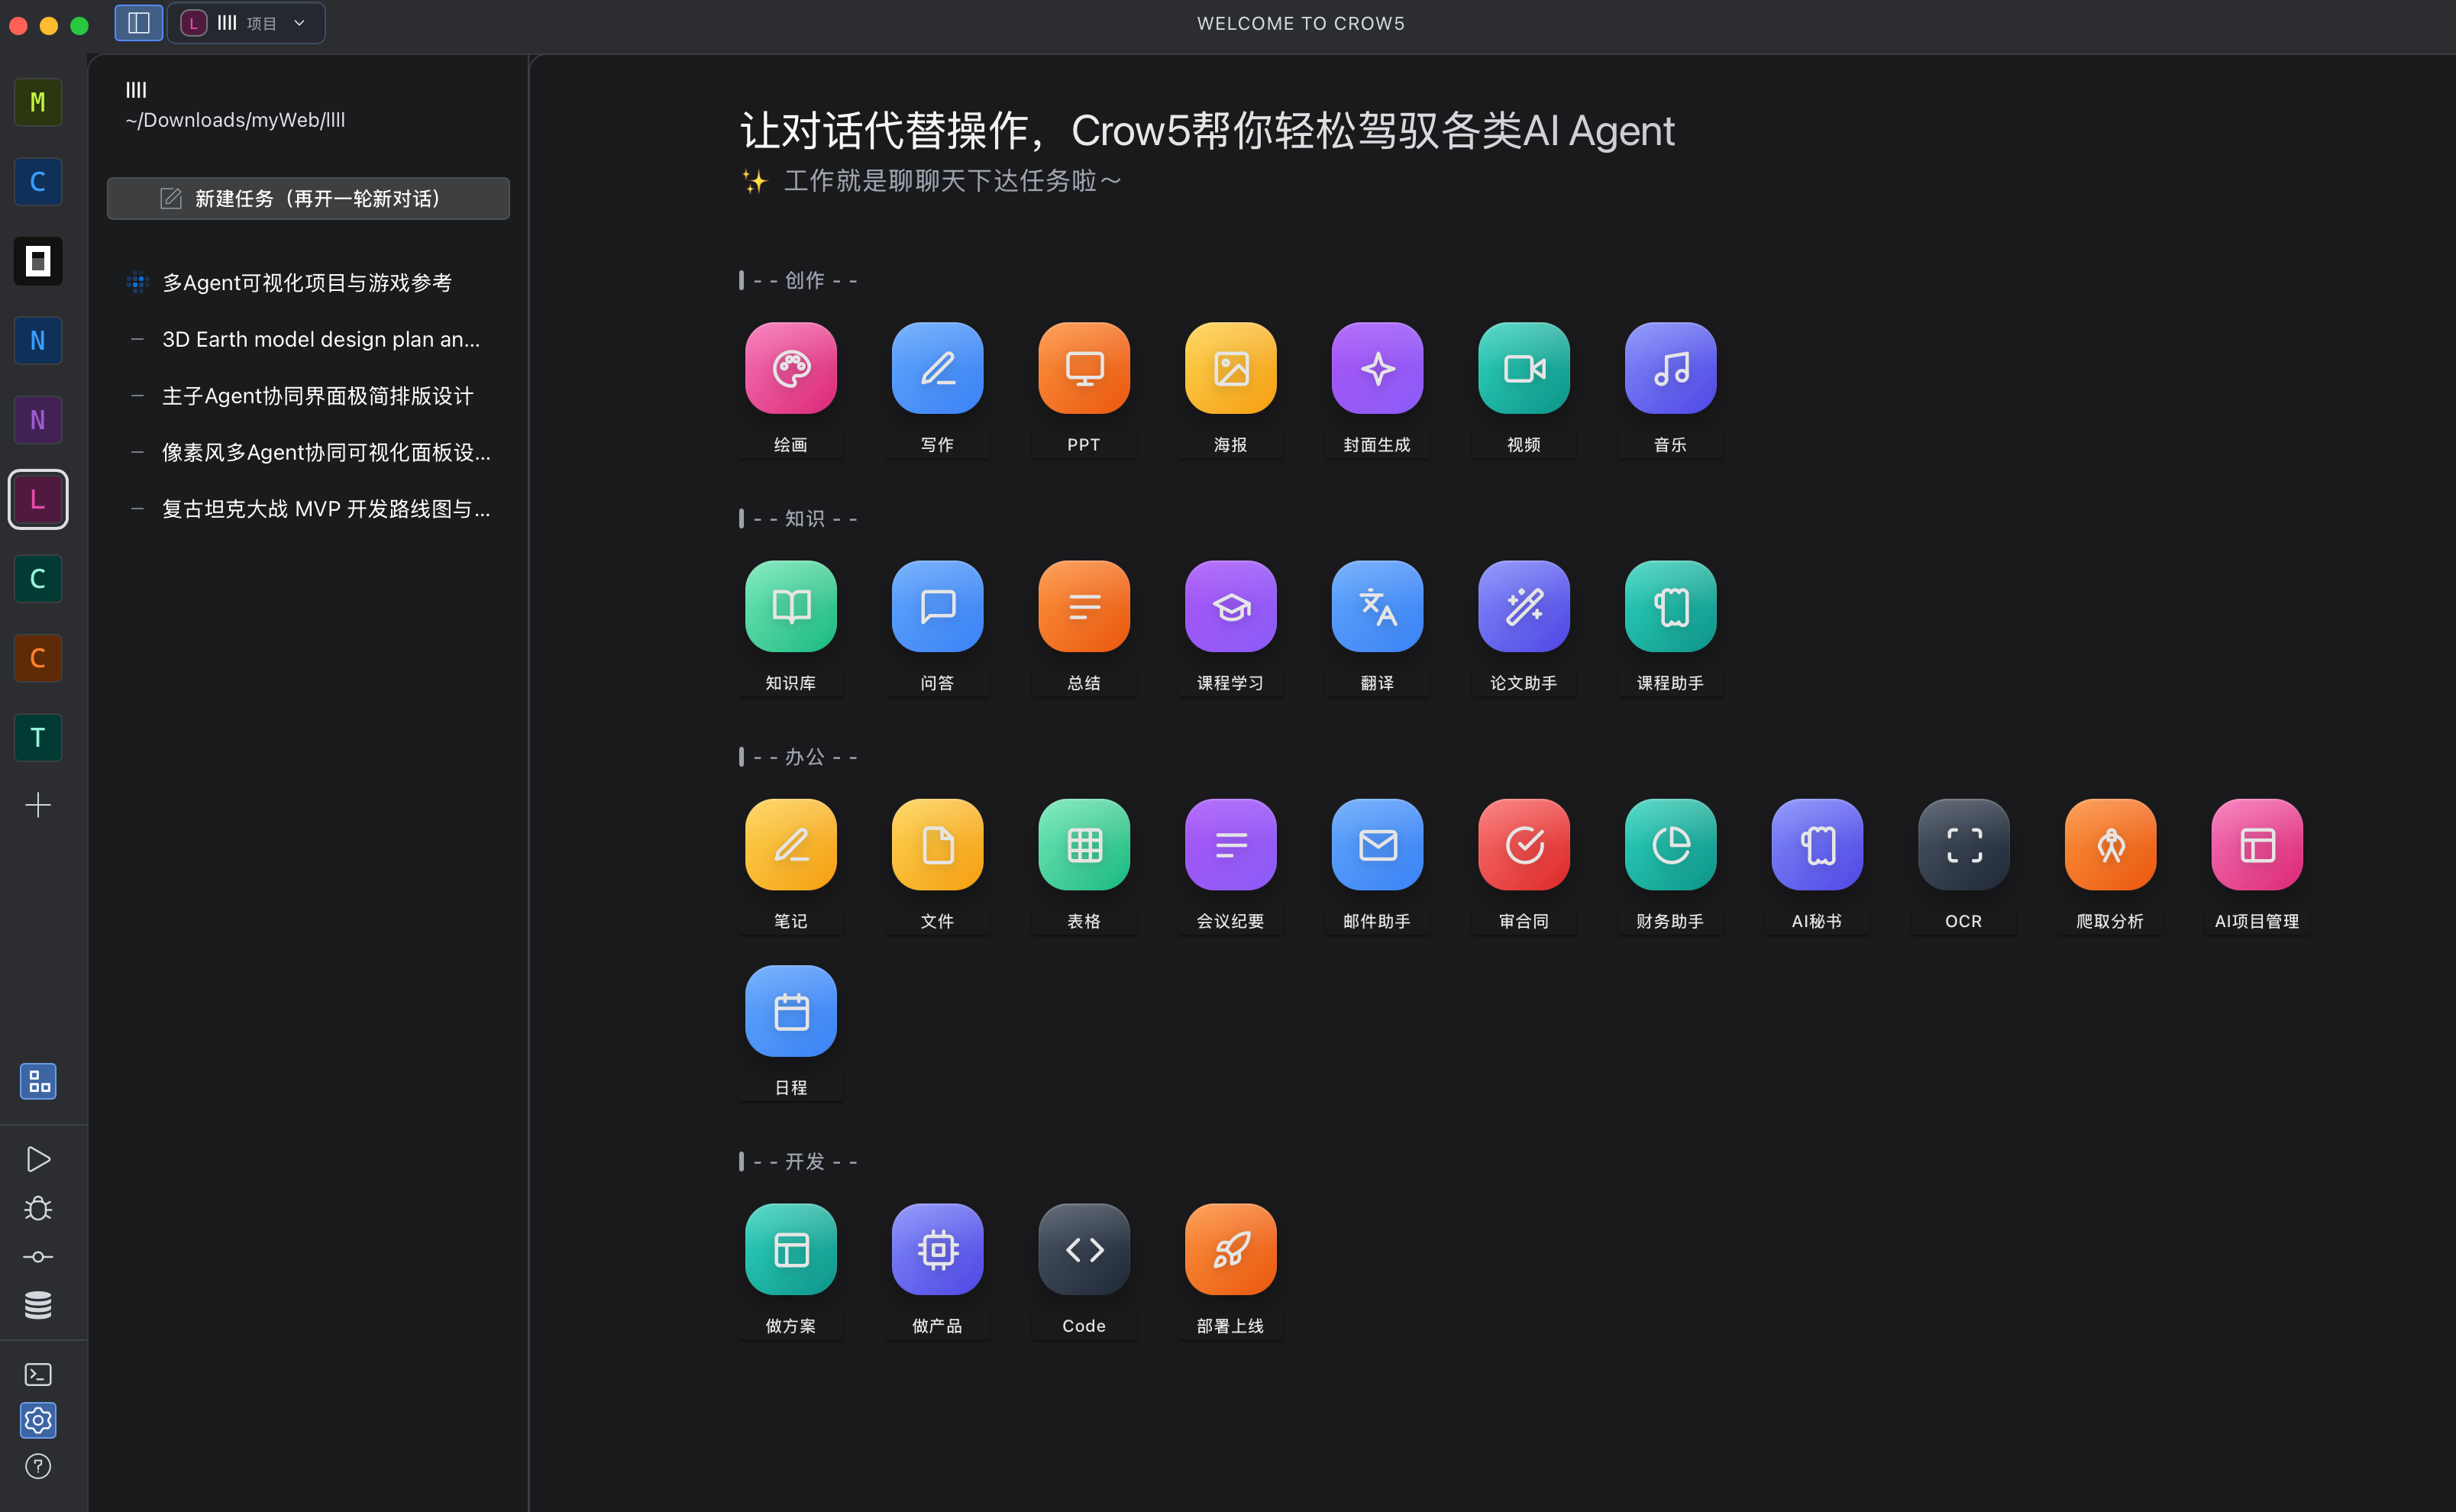Open the 封面生成 cover generator
This screenshot has height=1512, width=2456.
pos(1377,368)
